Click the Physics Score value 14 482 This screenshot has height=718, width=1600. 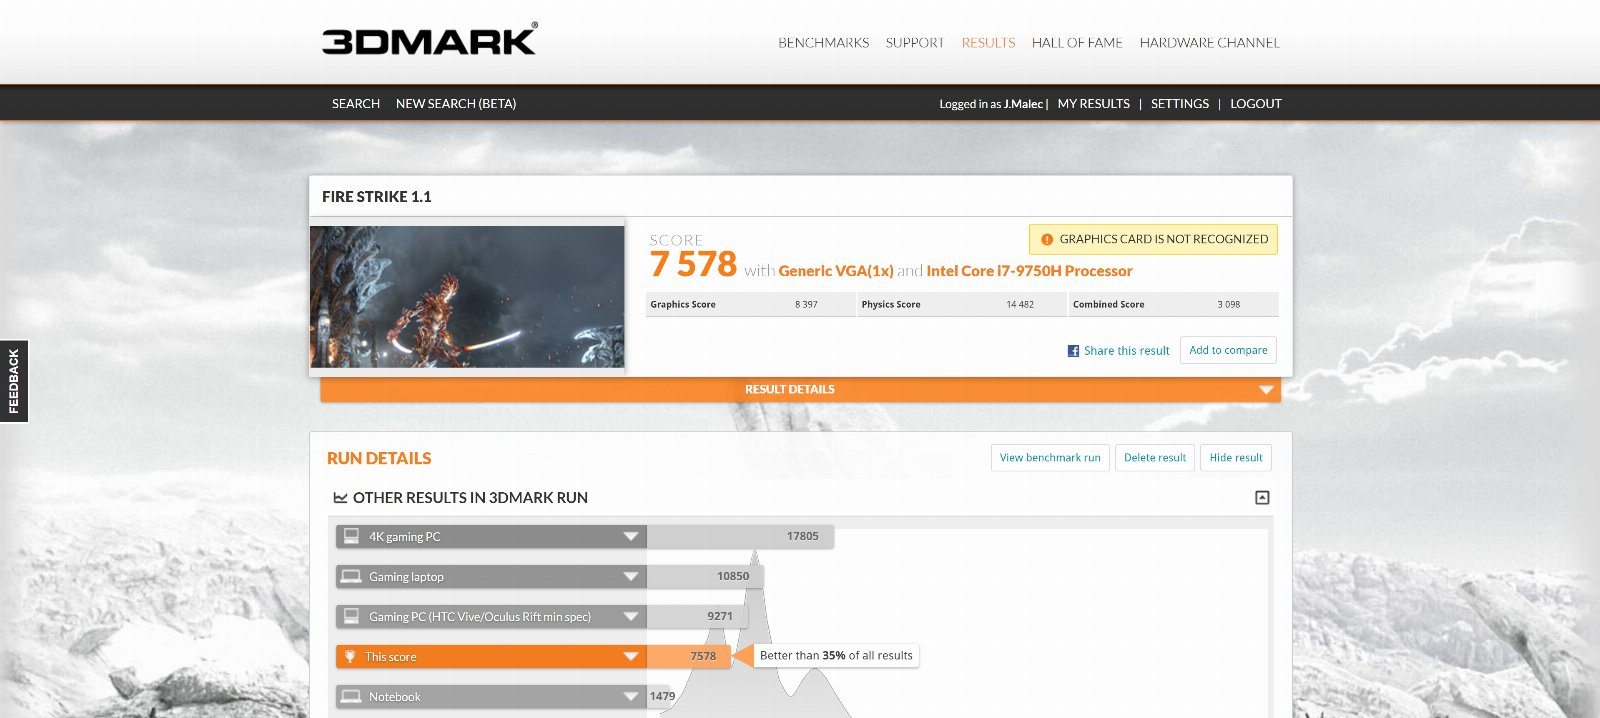point(1020,305)
